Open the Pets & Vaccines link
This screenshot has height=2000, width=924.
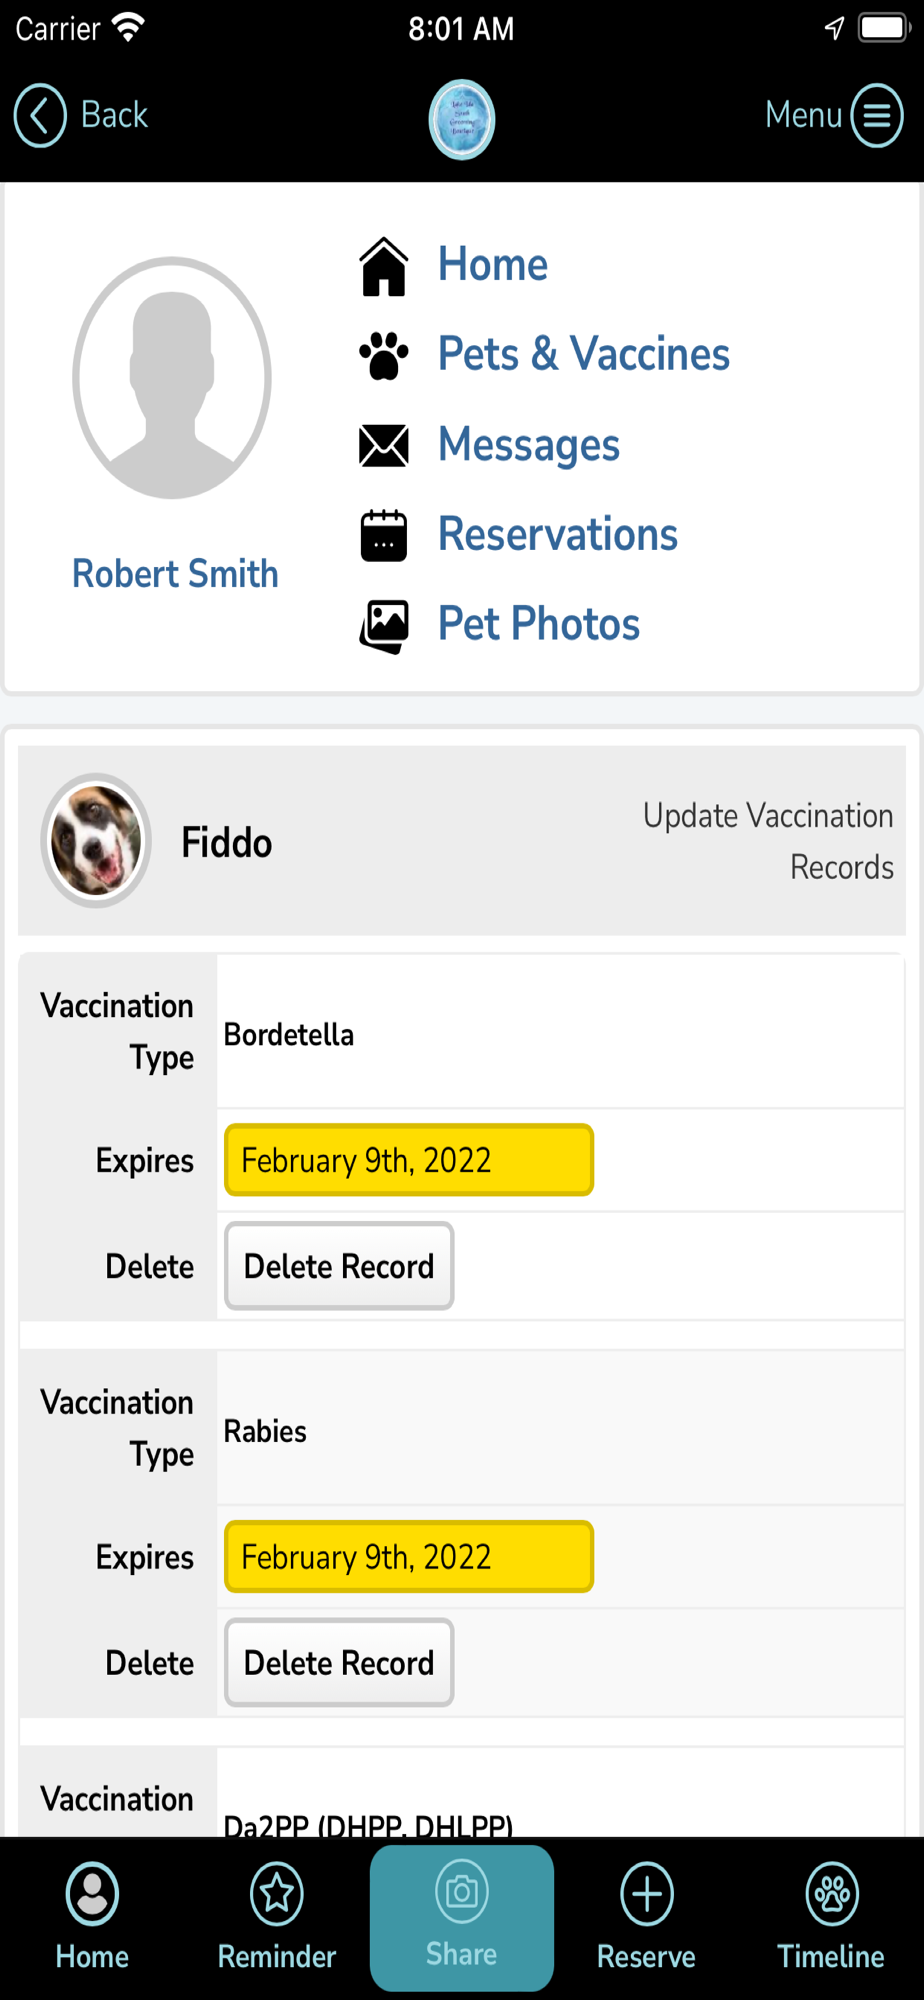(x=584, y=354)
